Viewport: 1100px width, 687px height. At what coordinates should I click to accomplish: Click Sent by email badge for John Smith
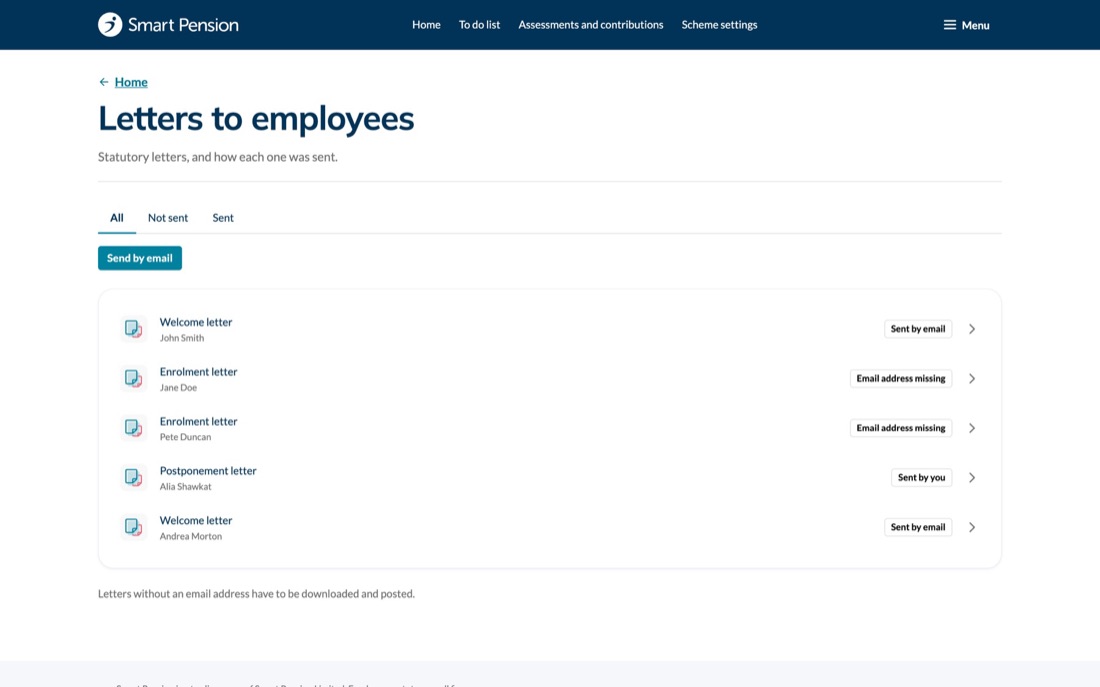click(918, 329)
